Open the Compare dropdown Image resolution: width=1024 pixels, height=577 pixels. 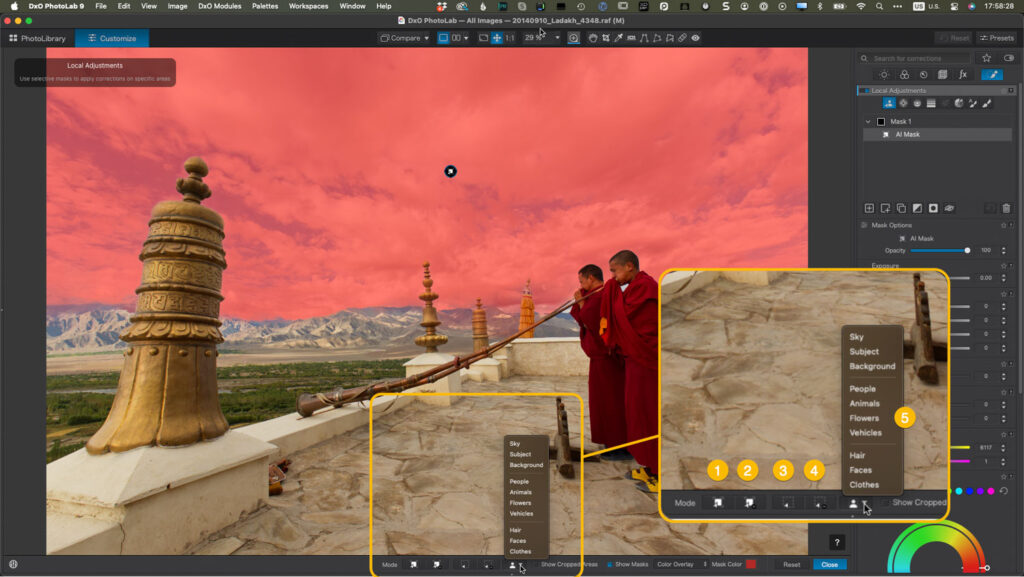coord(404,38)
